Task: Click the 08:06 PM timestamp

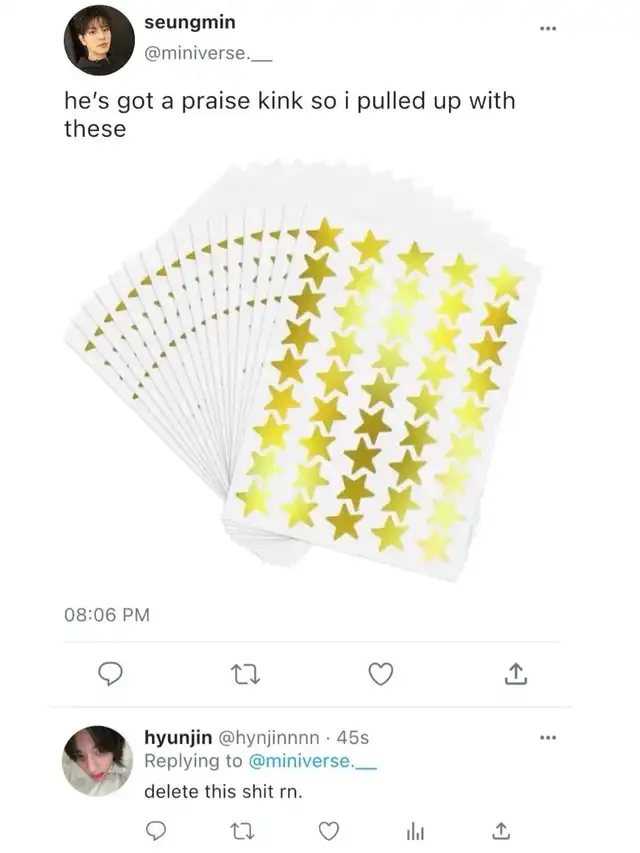Action: (x=107, y=615)
